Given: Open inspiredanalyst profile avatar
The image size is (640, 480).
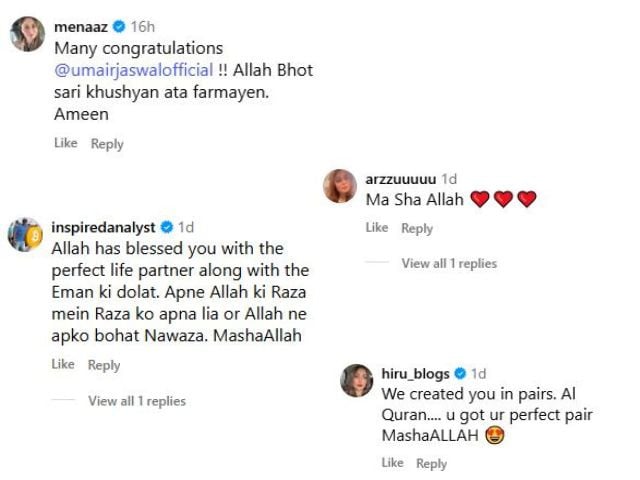Looking at the screenshot, I should point(24,234).
